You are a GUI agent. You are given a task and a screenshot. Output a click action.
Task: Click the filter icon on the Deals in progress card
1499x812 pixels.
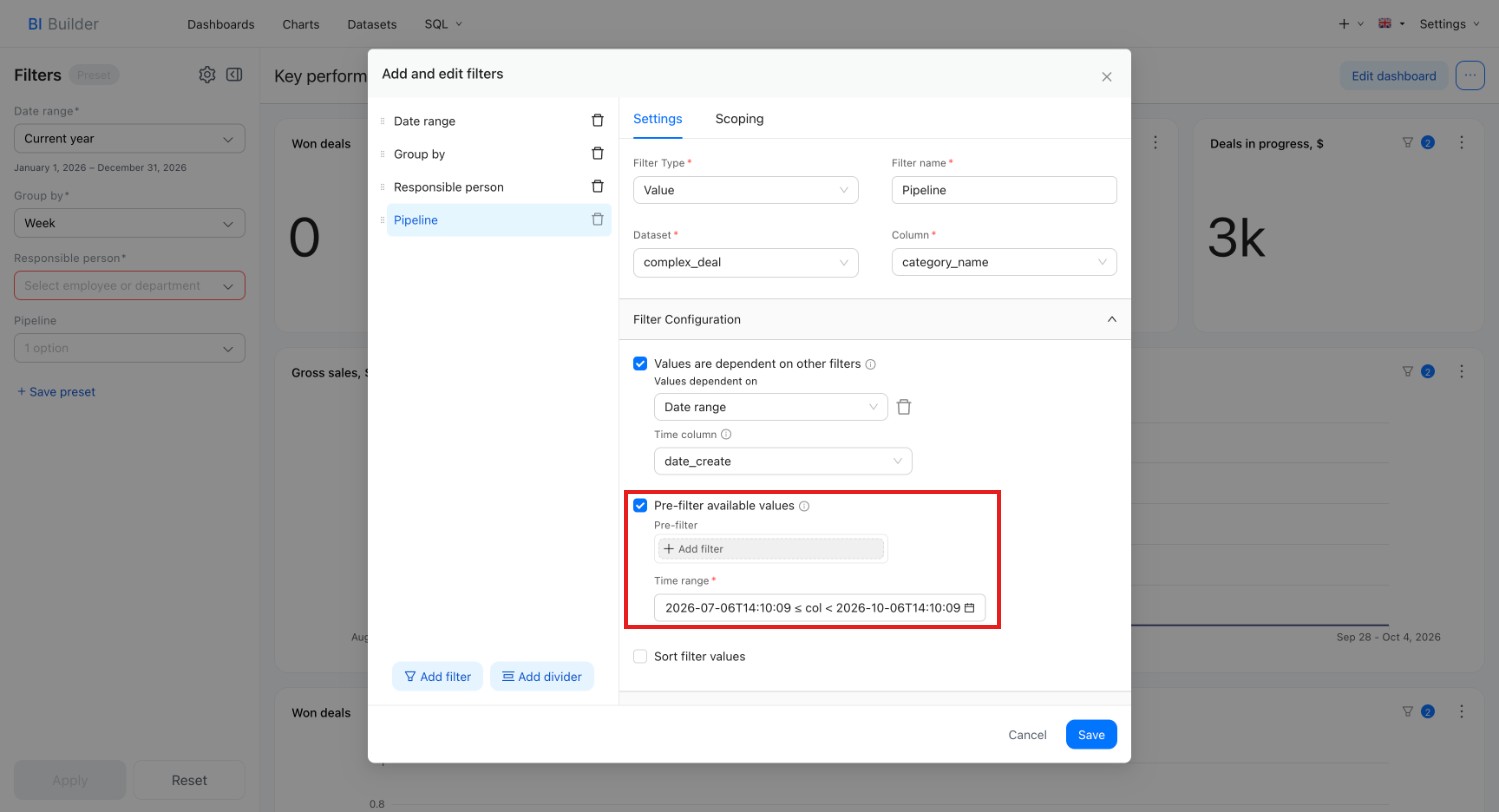coord(1408,143)
